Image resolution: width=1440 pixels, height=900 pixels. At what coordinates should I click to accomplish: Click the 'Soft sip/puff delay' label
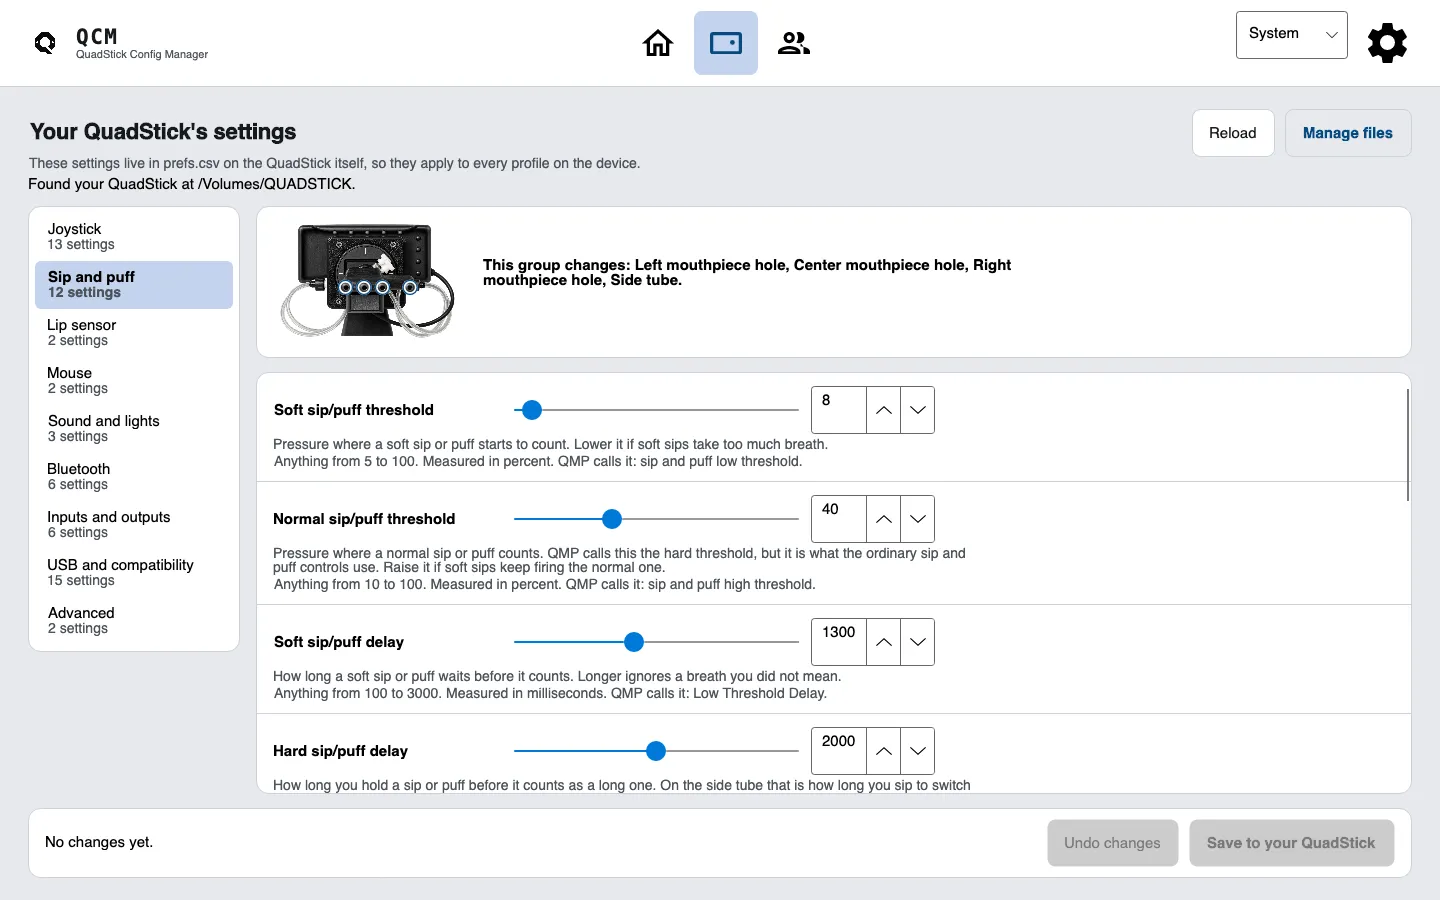click(x=339, y=642)
